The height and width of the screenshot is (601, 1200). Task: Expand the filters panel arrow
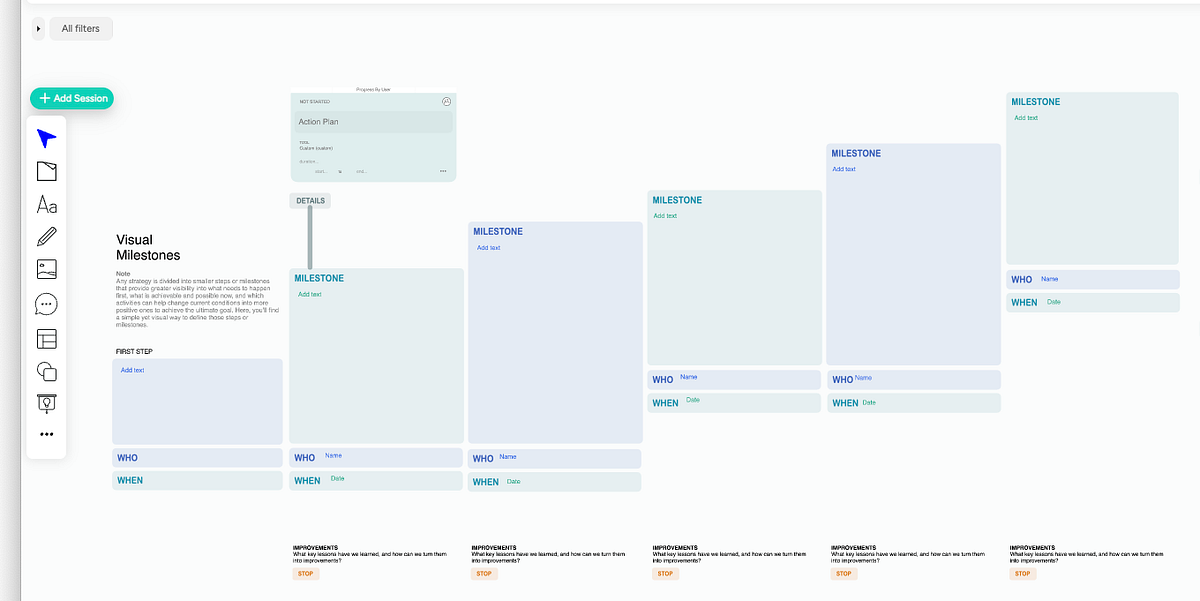[38, 29]
